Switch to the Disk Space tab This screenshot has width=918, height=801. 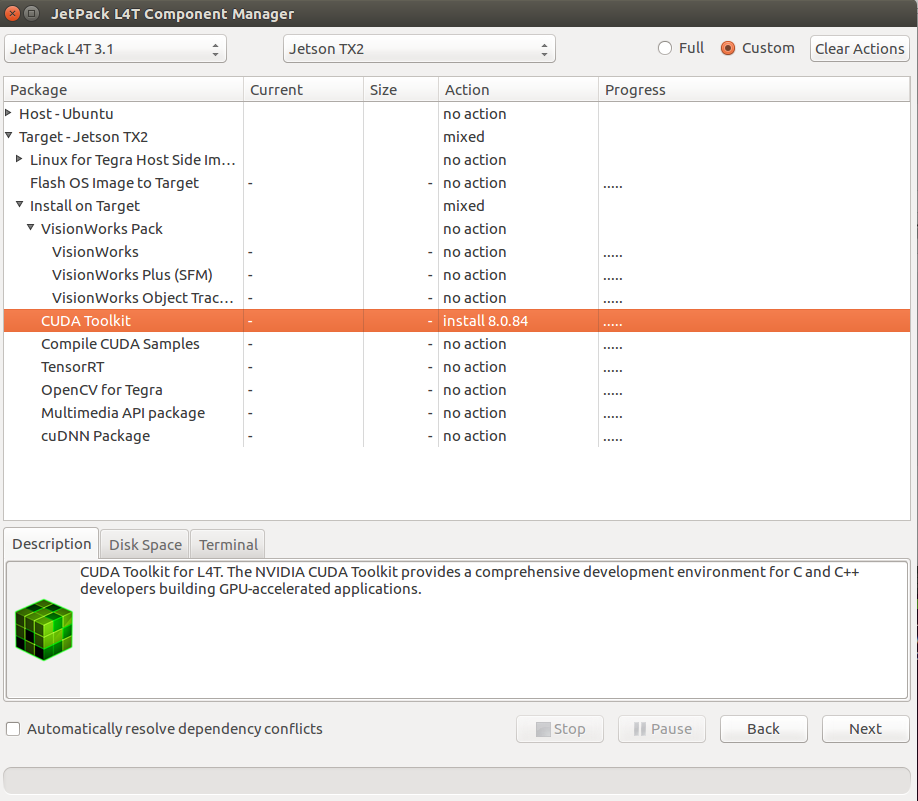tap(145, 545)
